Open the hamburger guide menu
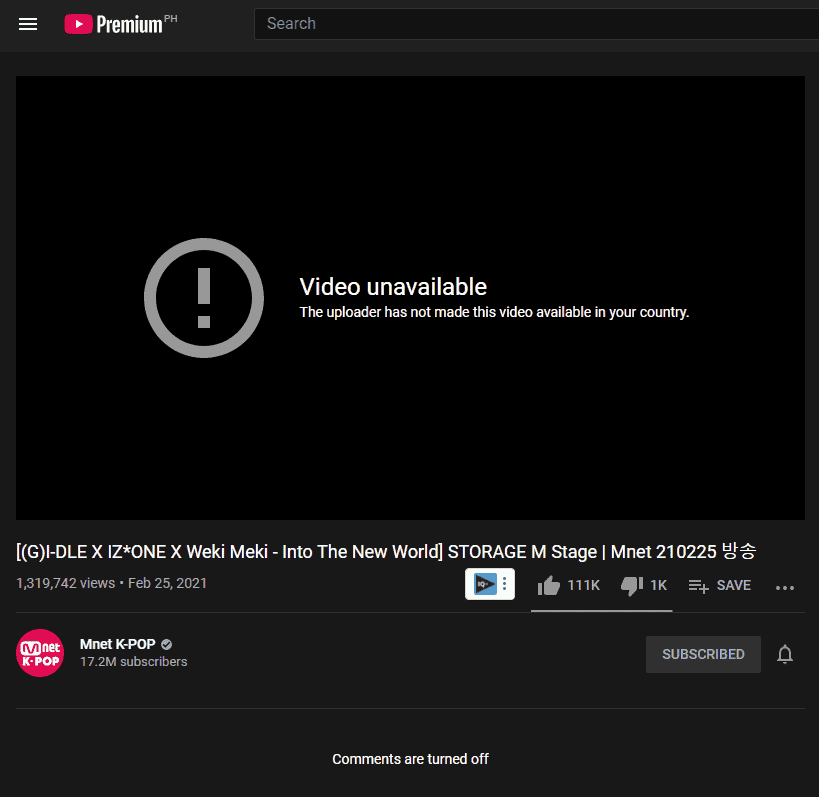The image size is (819, 797). (x=28, y=24)
